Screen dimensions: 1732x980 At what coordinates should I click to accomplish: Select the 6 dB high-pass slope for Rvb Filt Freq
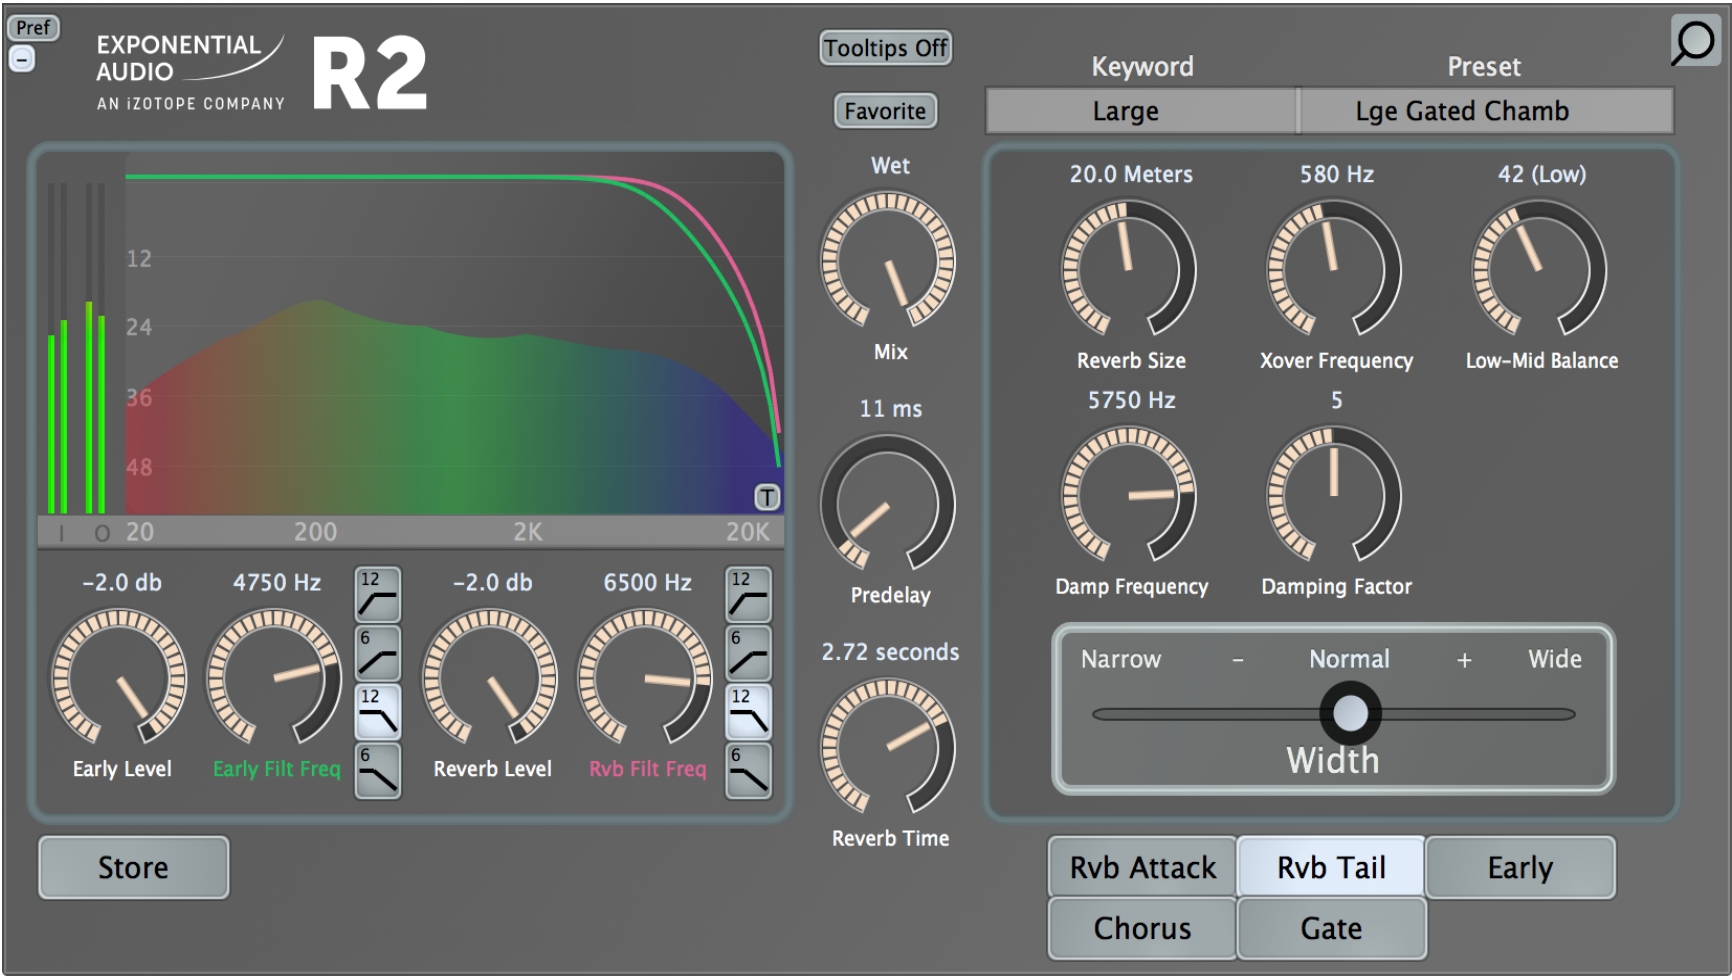746,654
